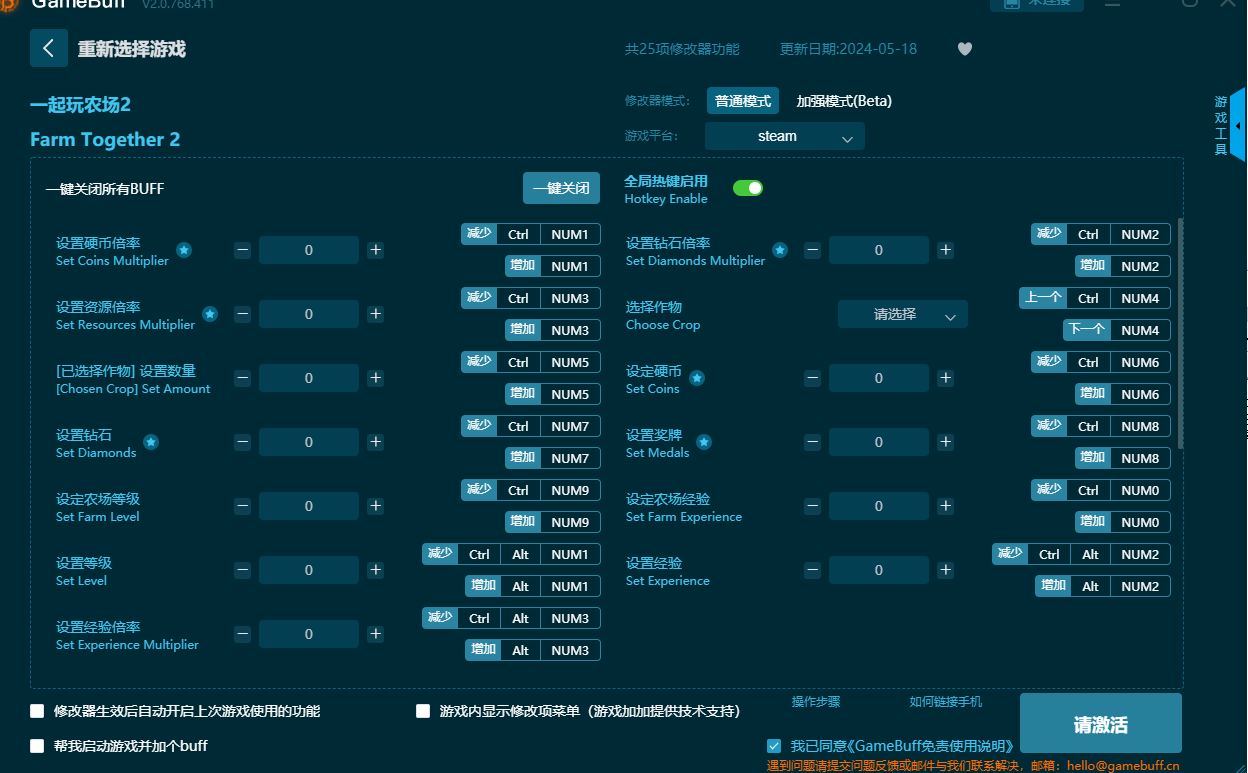Open the steam game platform dropdown
Viewport: 1248px width, 773px height.
(784, 136)
